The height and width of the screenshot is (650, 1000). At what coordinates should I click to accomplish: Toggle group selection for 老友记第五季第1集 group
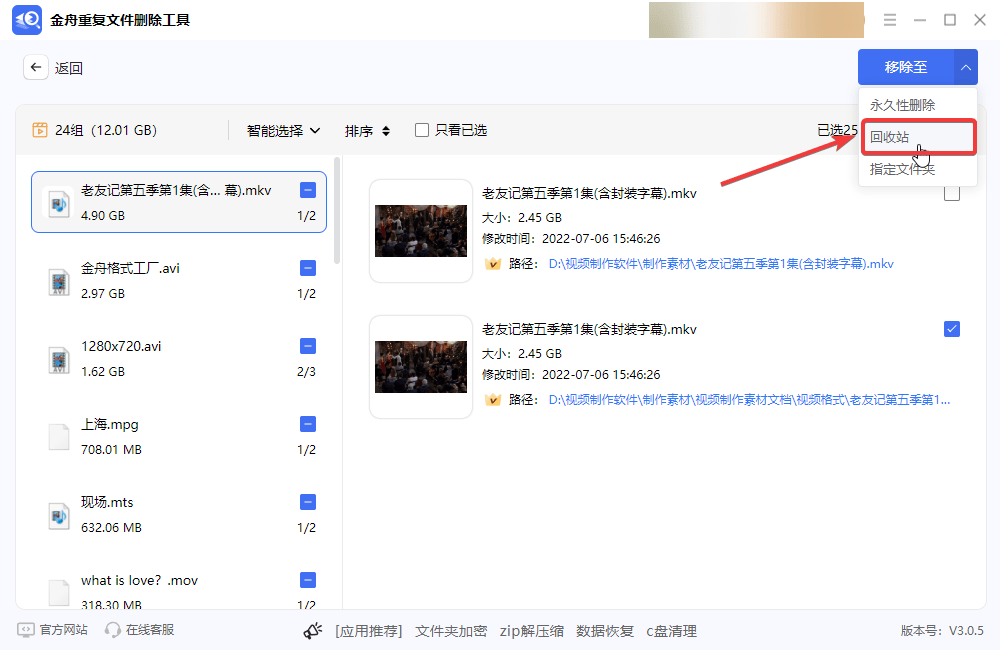pyautogui.click(x=307, y=190)
